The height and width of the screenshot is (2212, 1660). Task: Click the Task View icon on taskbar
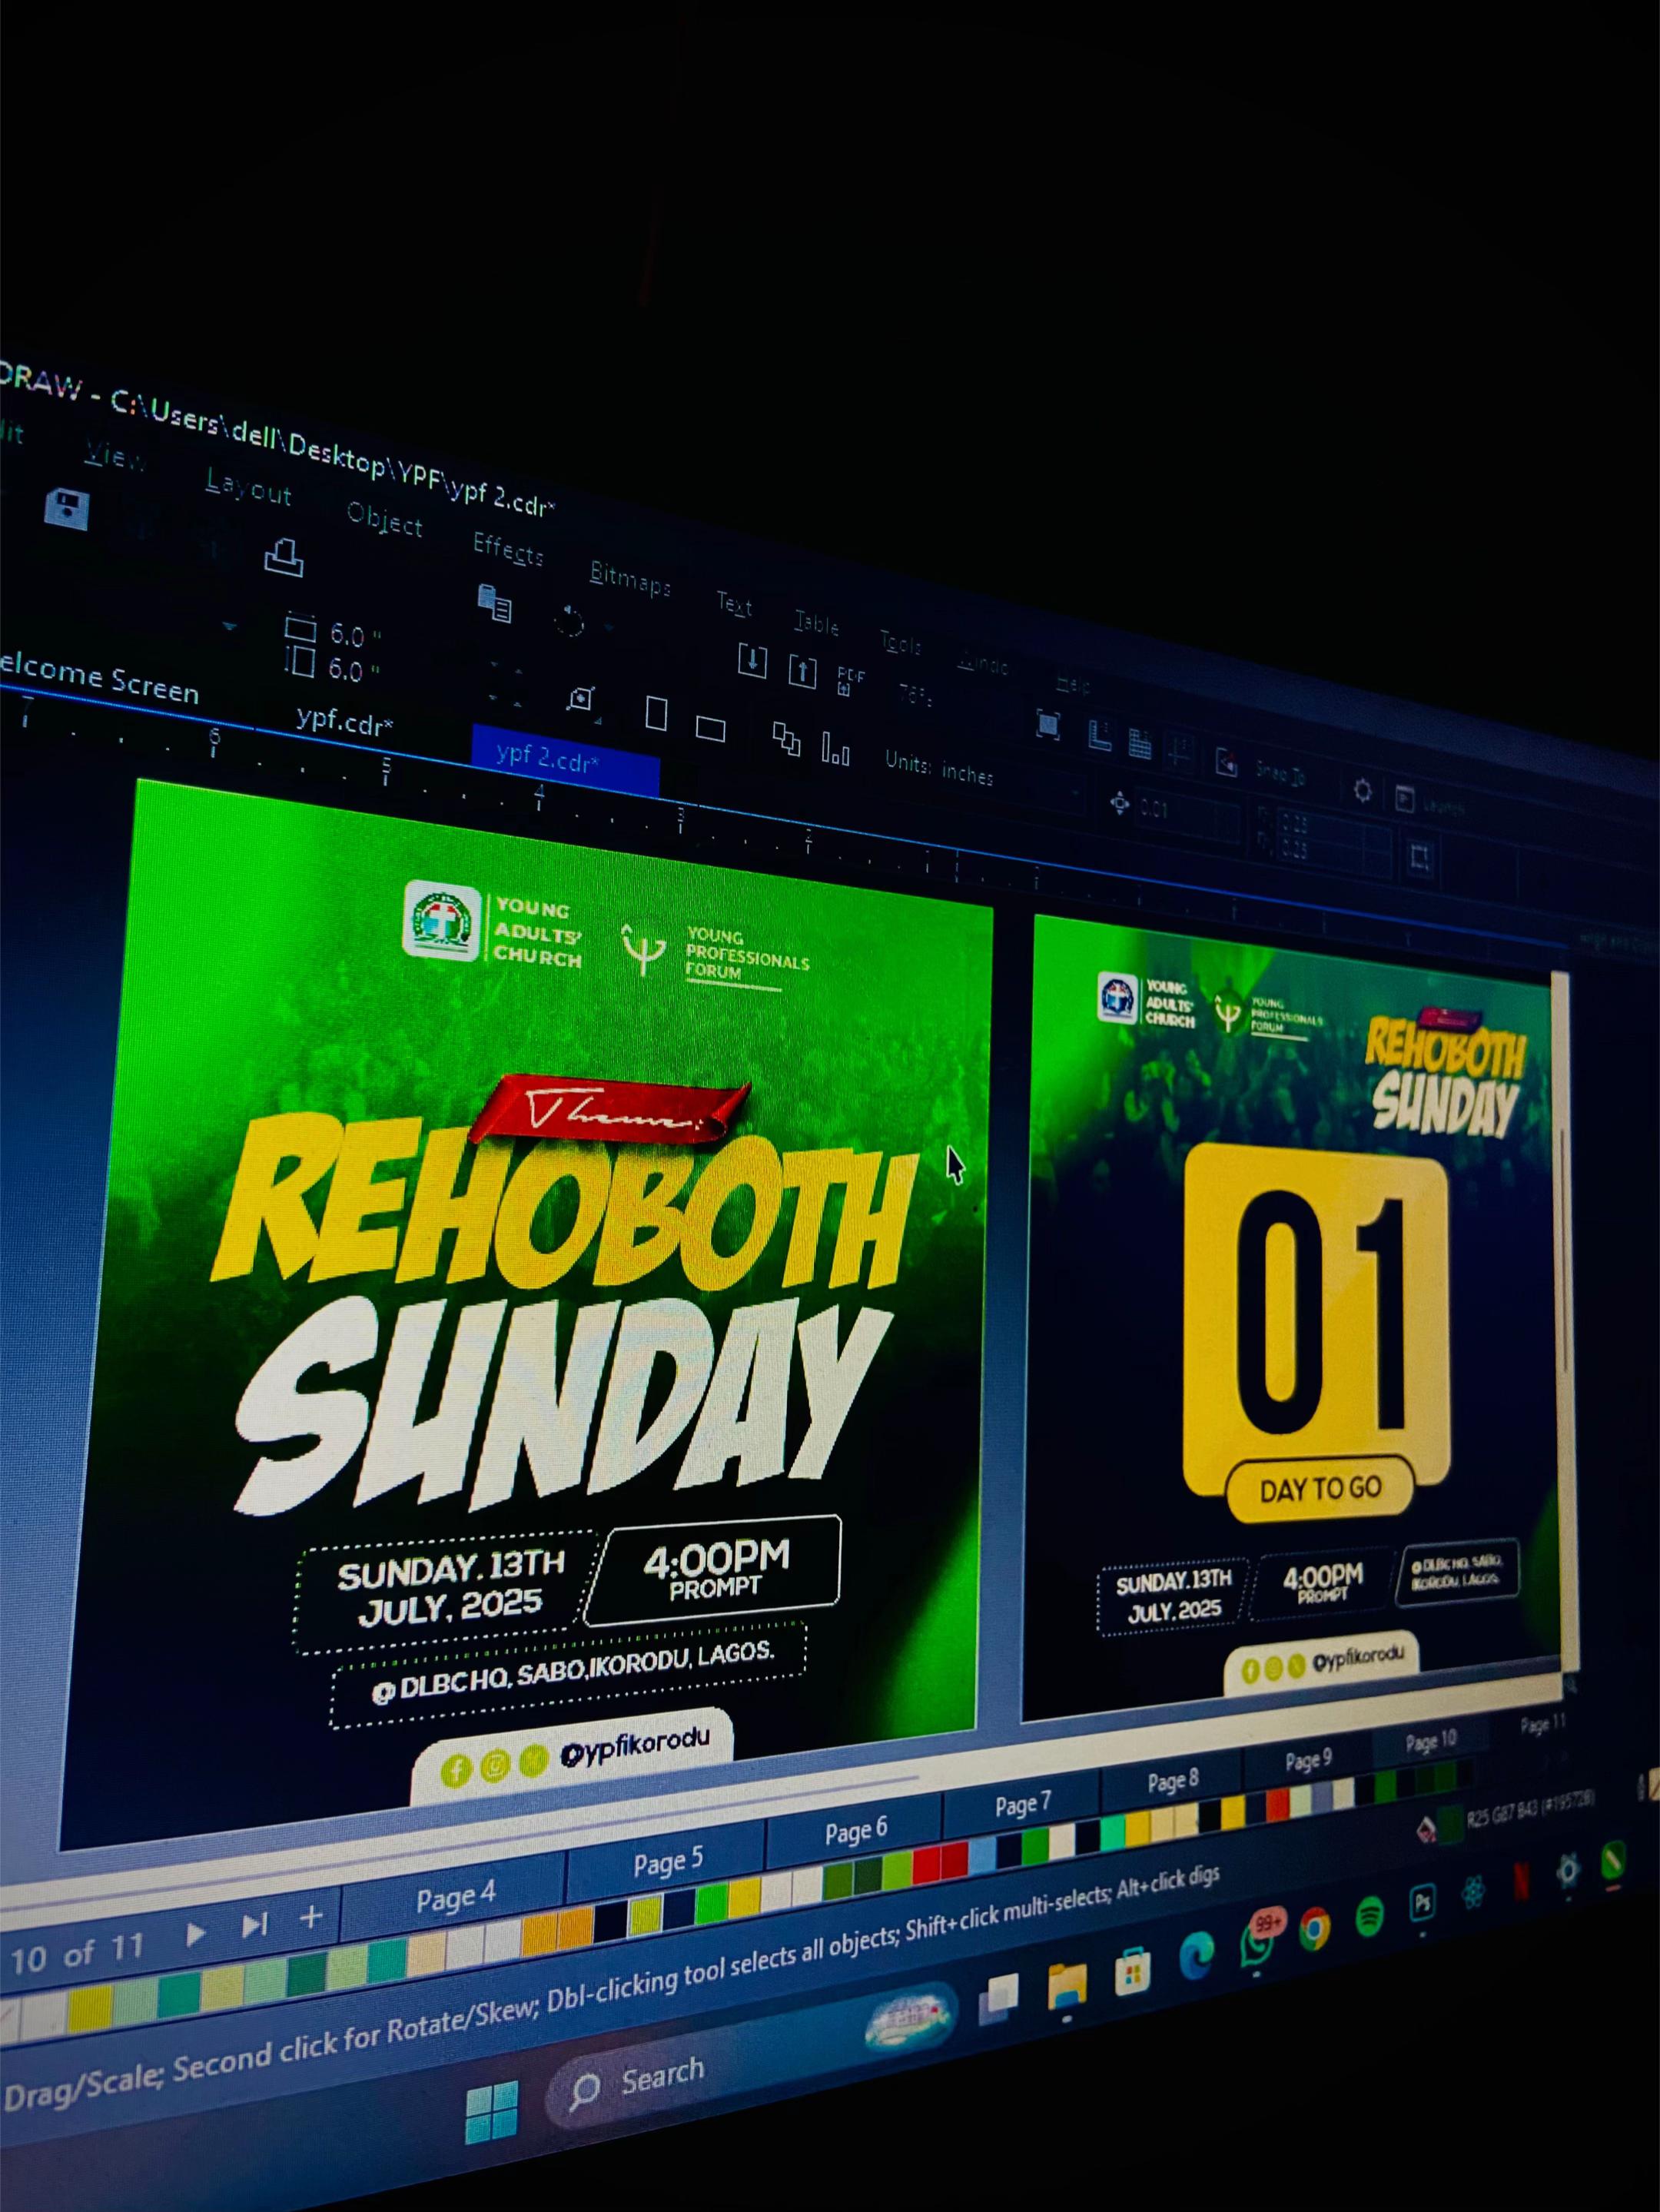[x=999, y=2001]
